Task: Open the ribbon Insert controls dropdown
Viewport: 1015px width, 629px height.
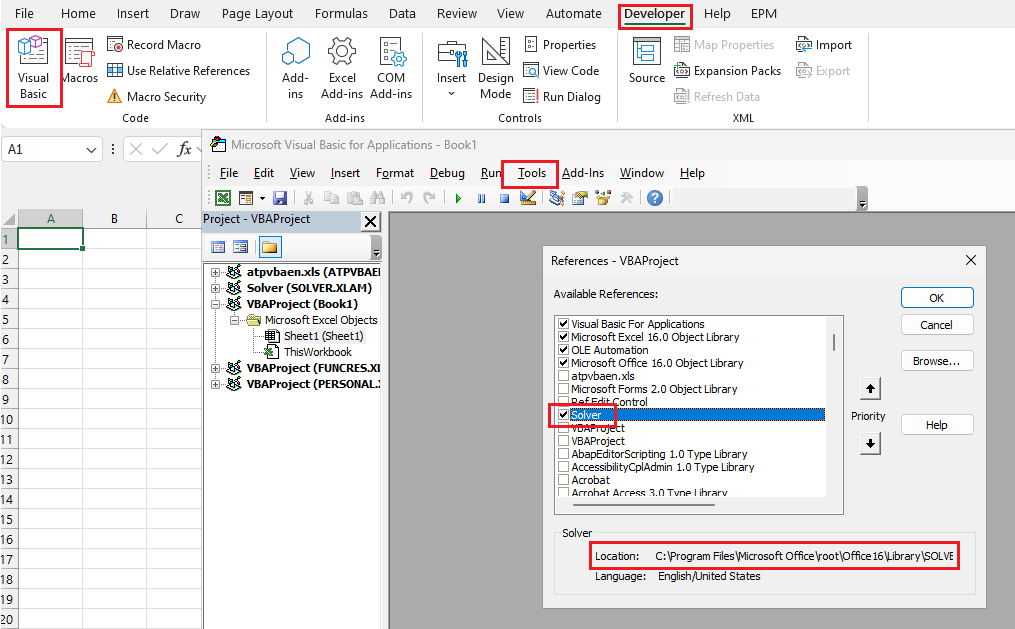Action: [451, 94]
